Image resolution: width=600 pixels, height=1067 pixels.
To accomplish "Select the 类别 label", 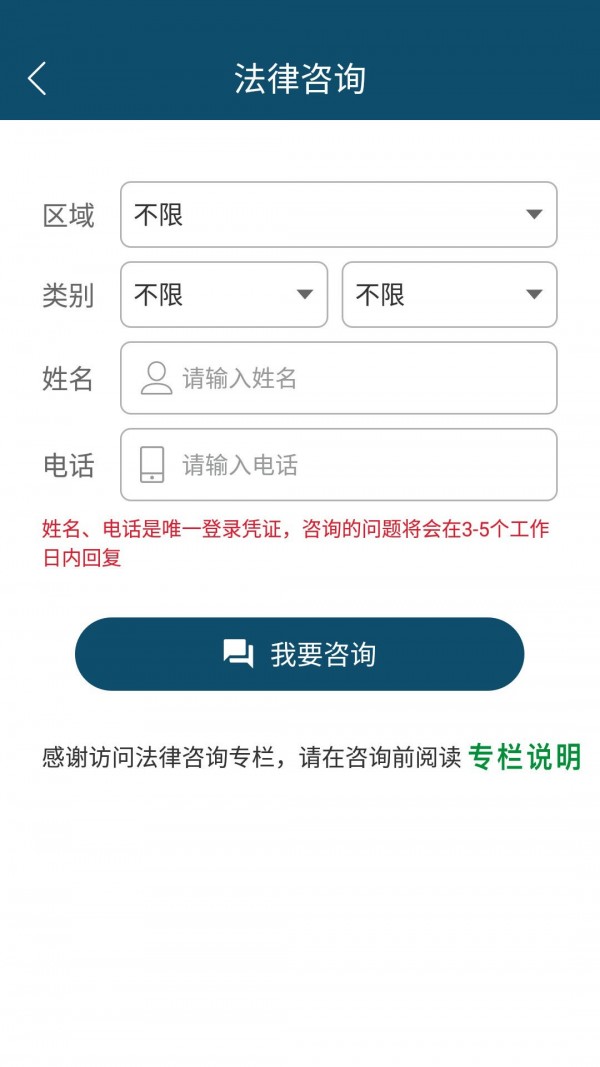I will [71, 295].
